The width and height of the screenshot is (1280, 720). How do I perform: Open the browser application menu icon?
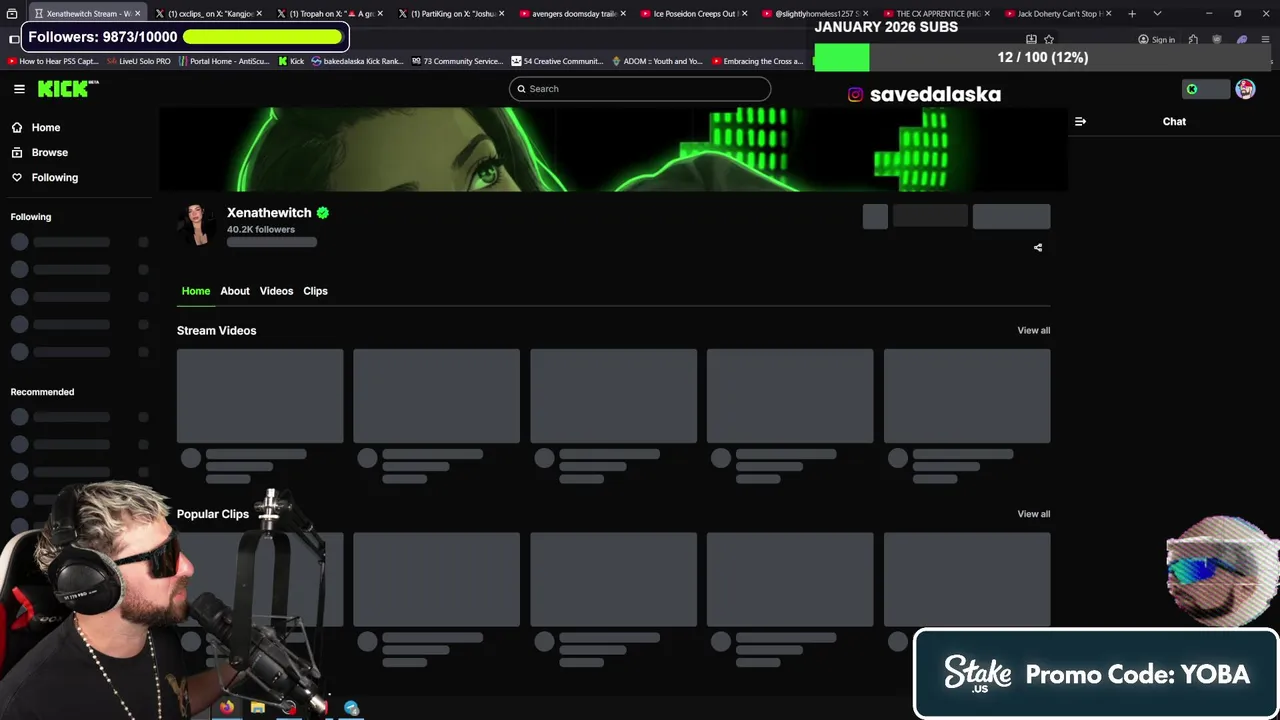1266,40
